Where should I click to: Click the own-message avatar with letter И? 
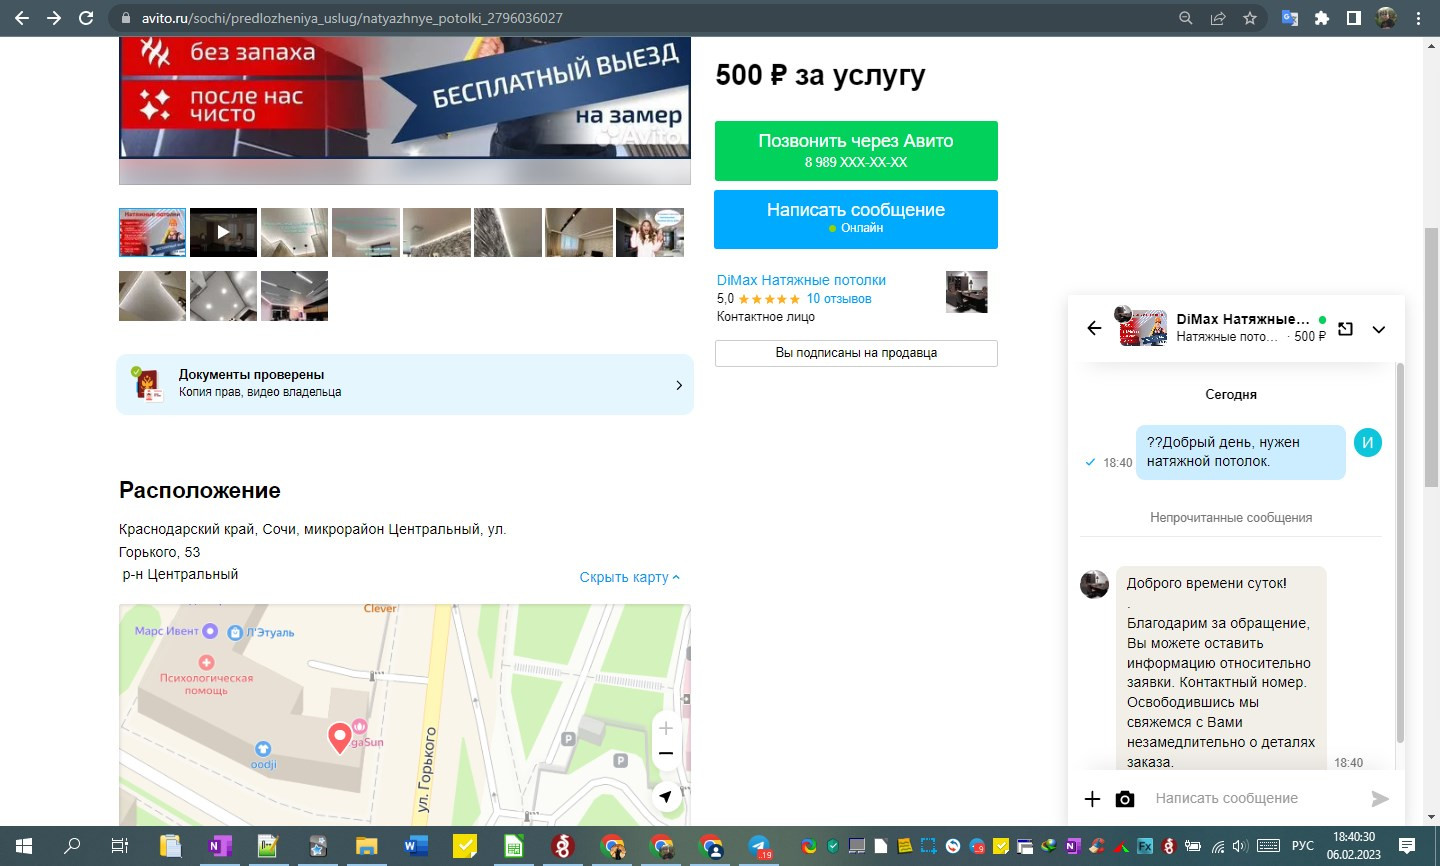point(1367,442)
